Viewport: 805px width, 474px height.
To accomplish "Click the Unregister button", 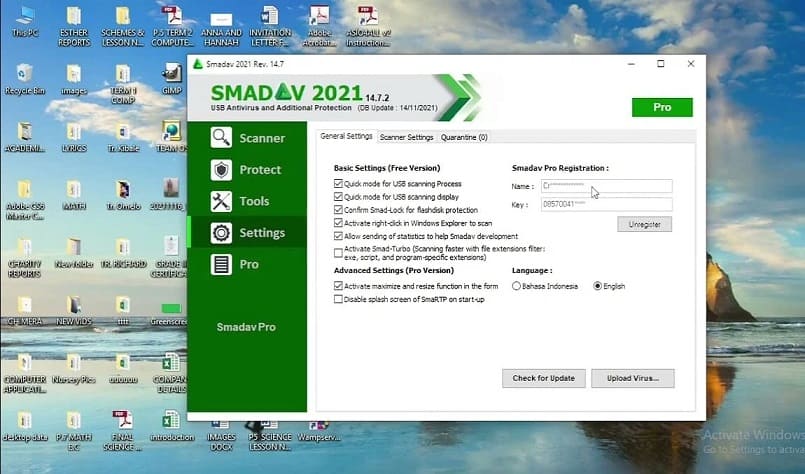I will tap(644, 224).
